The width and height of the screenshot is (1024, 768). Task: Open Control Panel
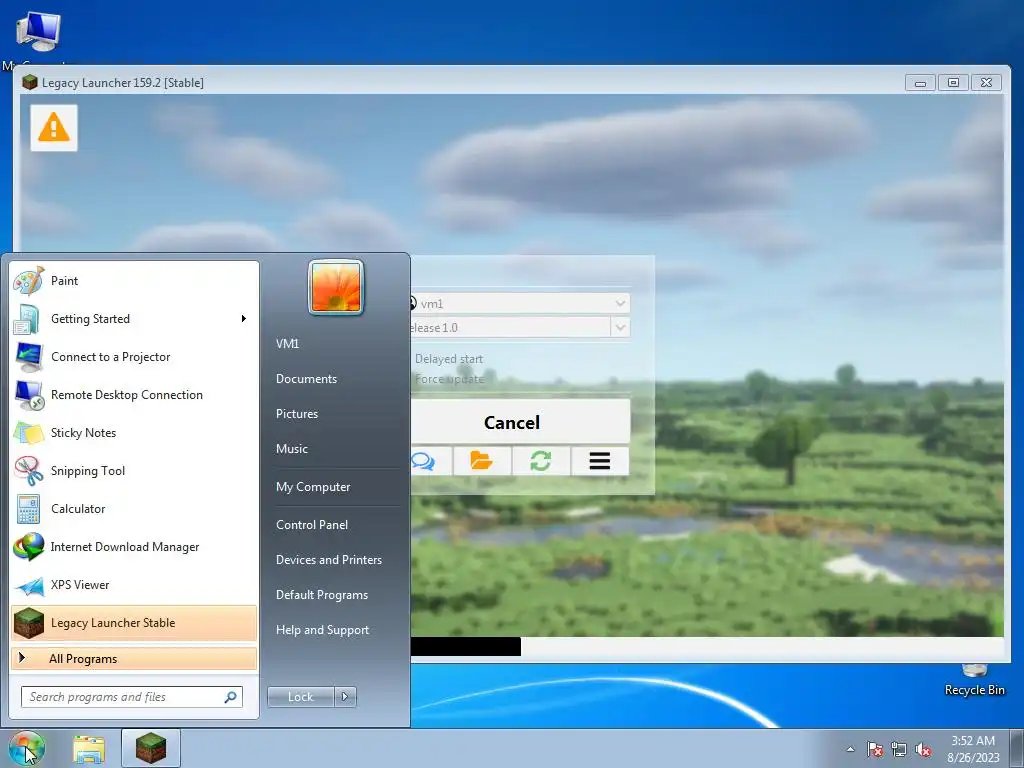point(312,524)
